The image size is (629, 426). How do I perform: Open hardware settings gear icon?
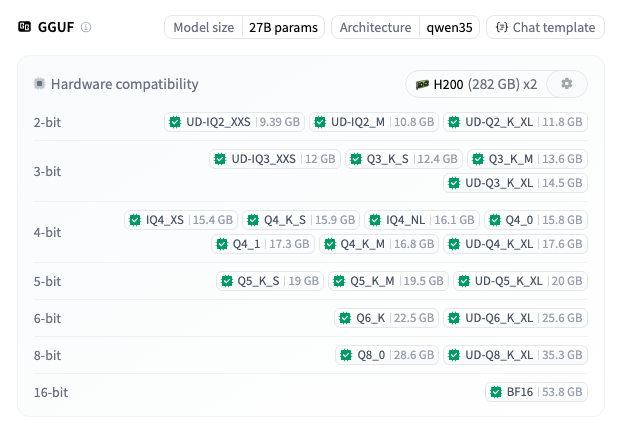(566, 84)
